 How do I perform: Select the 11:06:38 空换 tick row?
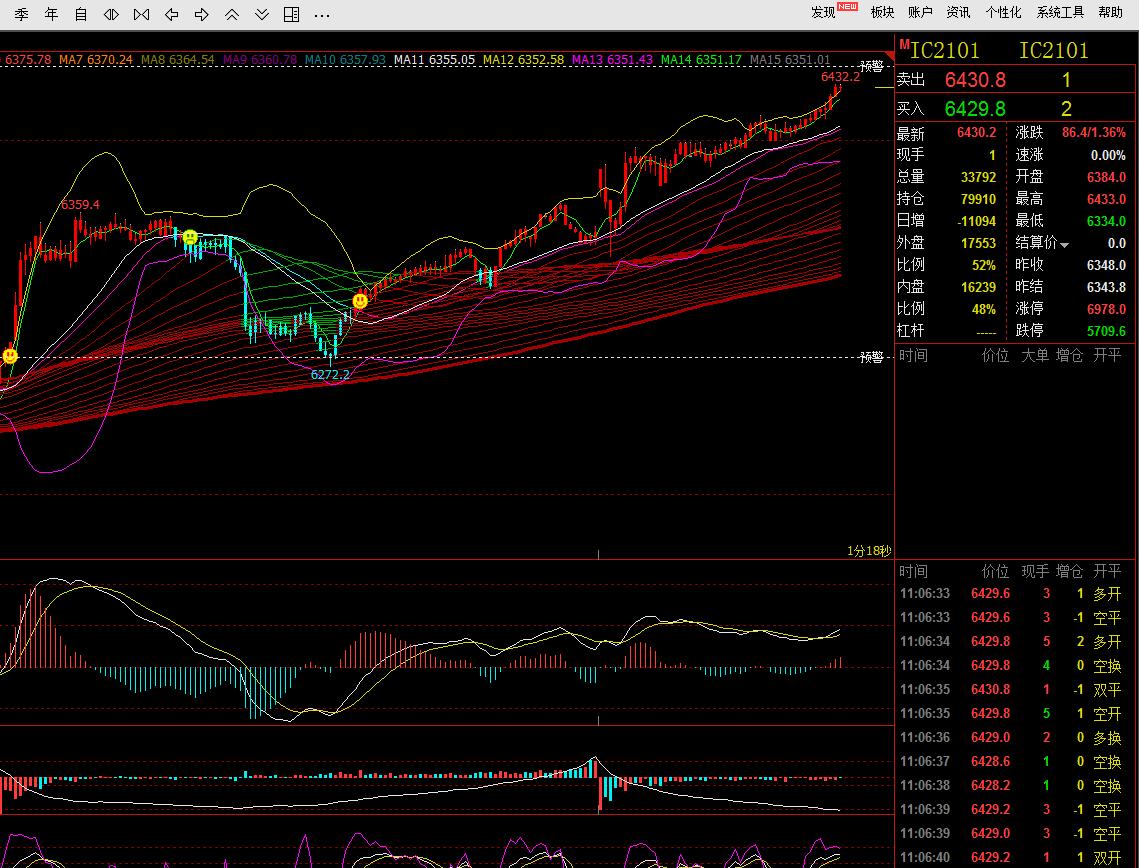[1013, 785]
